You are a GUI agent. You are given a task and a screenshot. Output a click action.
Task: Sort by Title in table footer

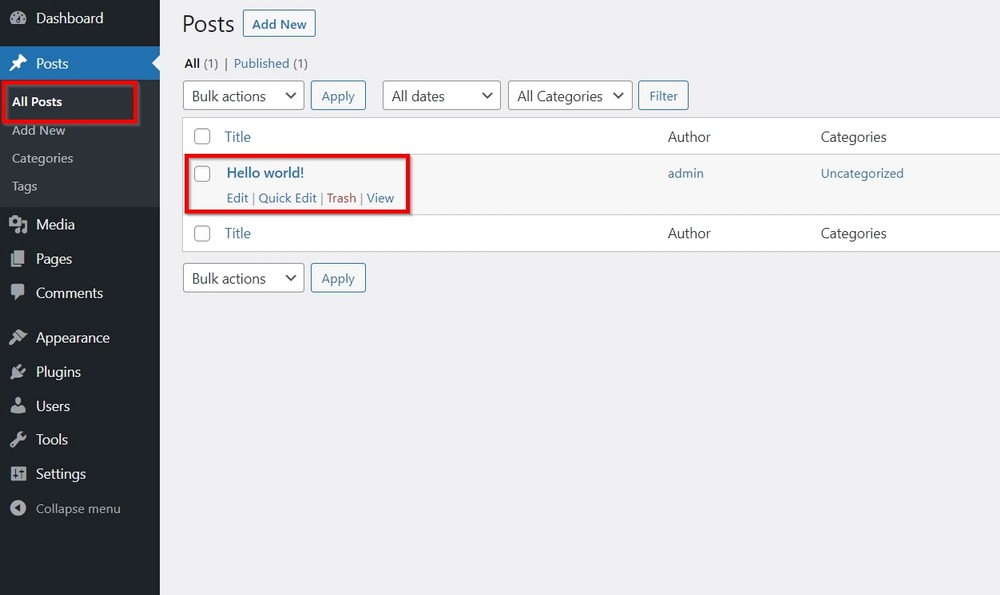[x=237, y=233]
